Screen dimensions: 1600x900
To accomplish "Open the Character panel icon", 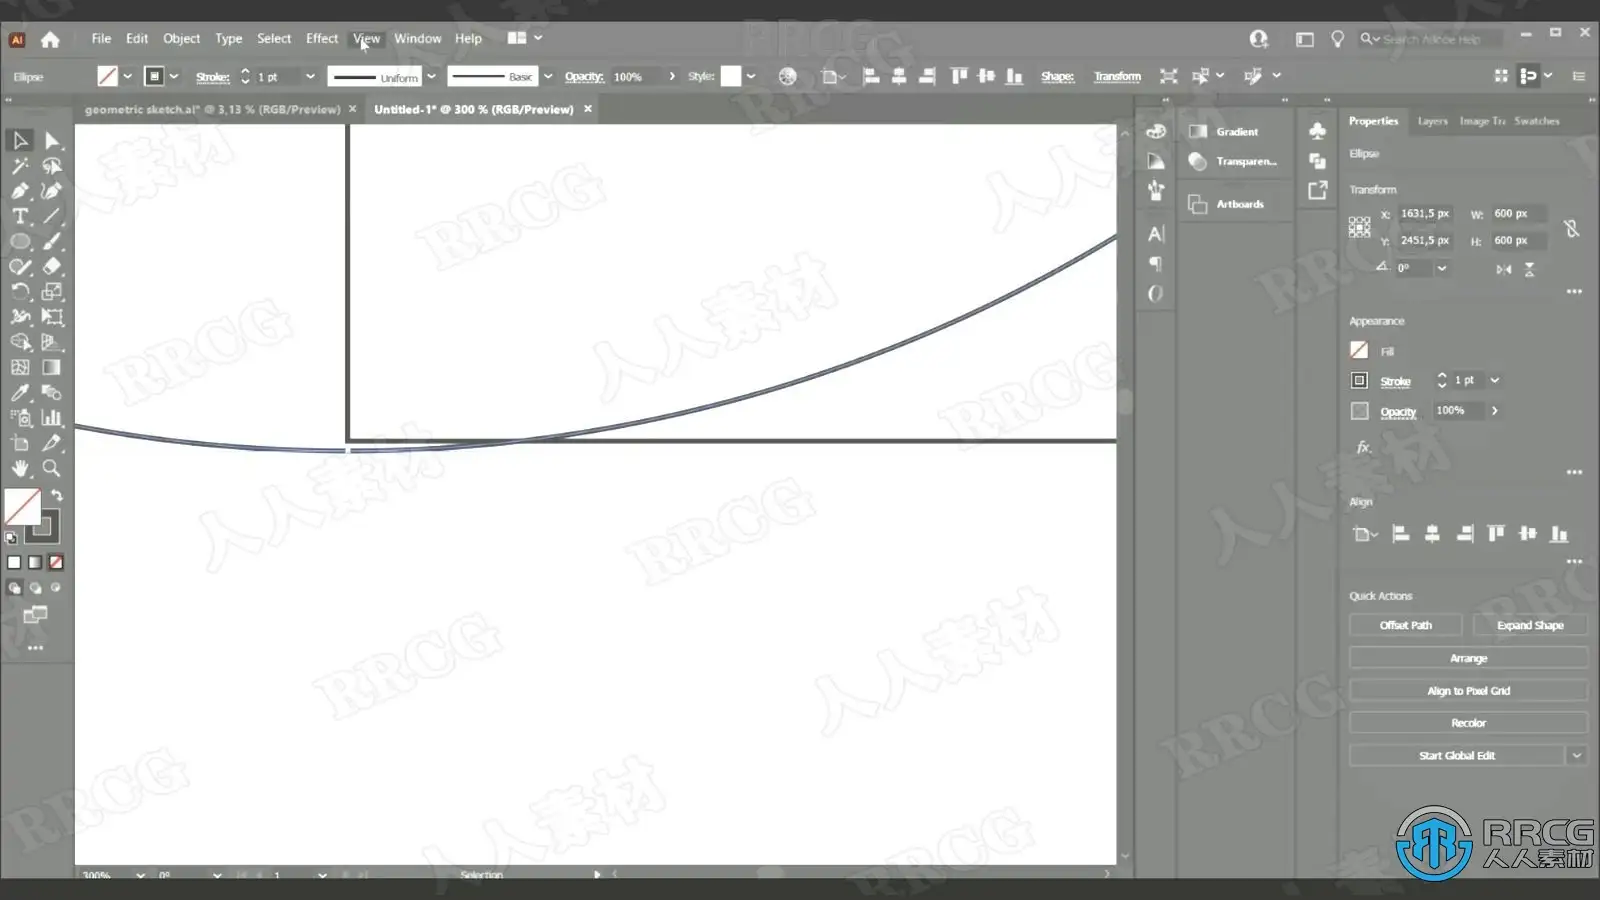I will point(1156,234).
